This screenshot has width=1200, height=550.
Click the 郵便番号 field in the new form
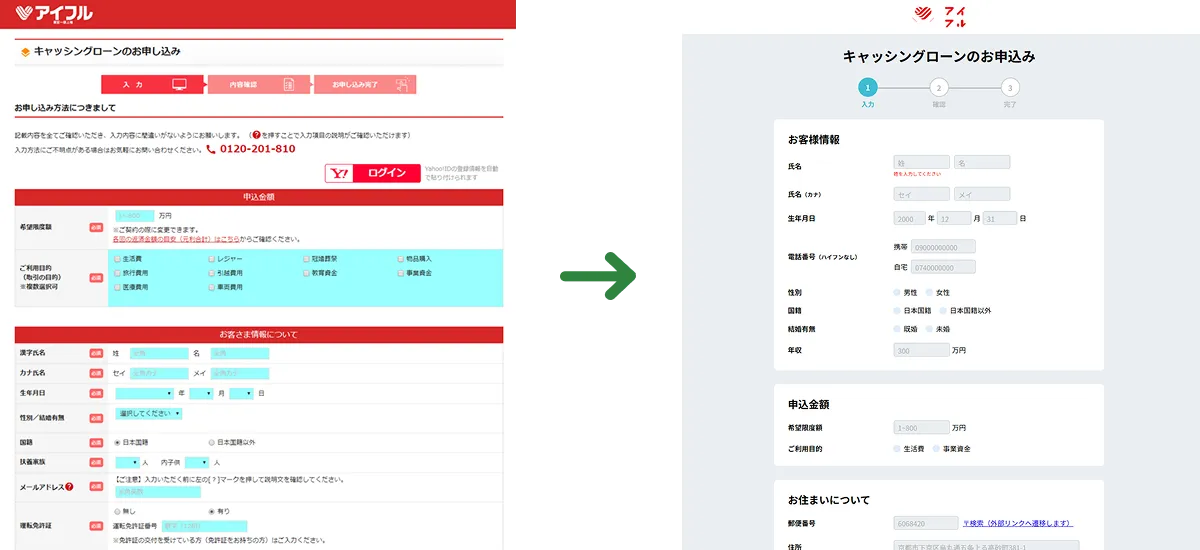pos(925,523)
